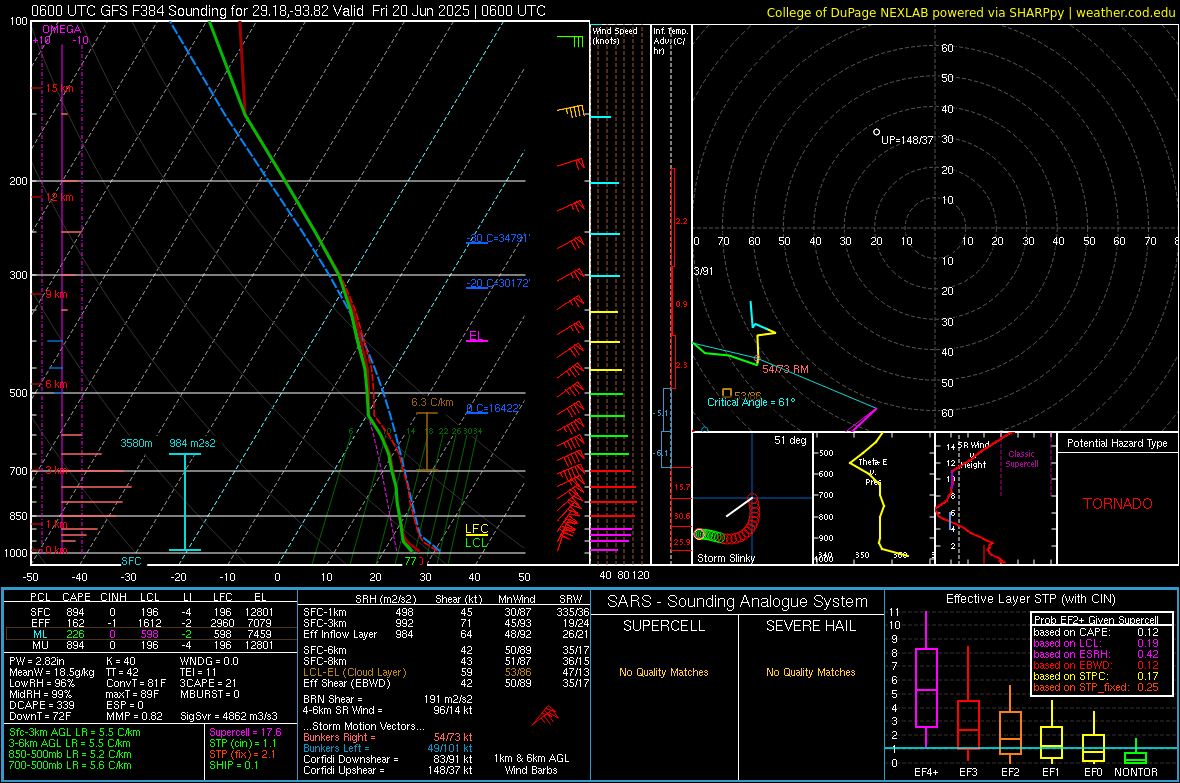The image size is (1180, 783).
Task: Click the SRH (m2/s2) column header
Action: [387, 599]
